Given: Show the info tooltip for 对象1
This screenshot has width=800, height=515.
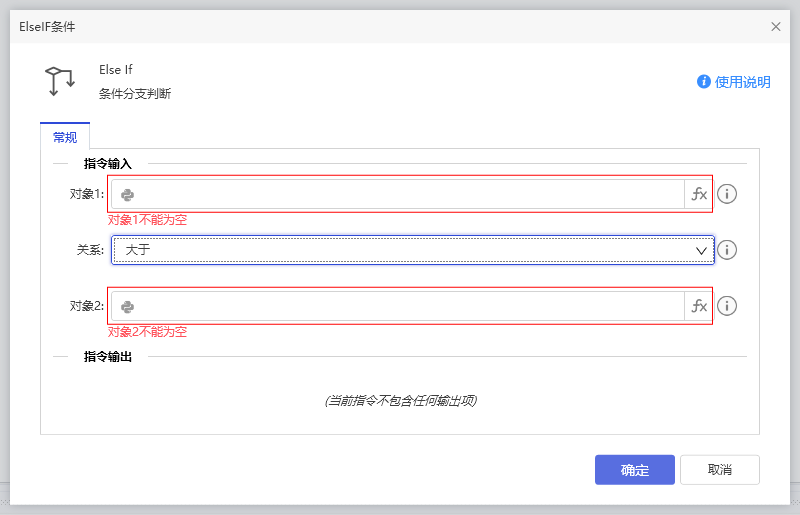Looking at the screenshot, I should 727,194.
